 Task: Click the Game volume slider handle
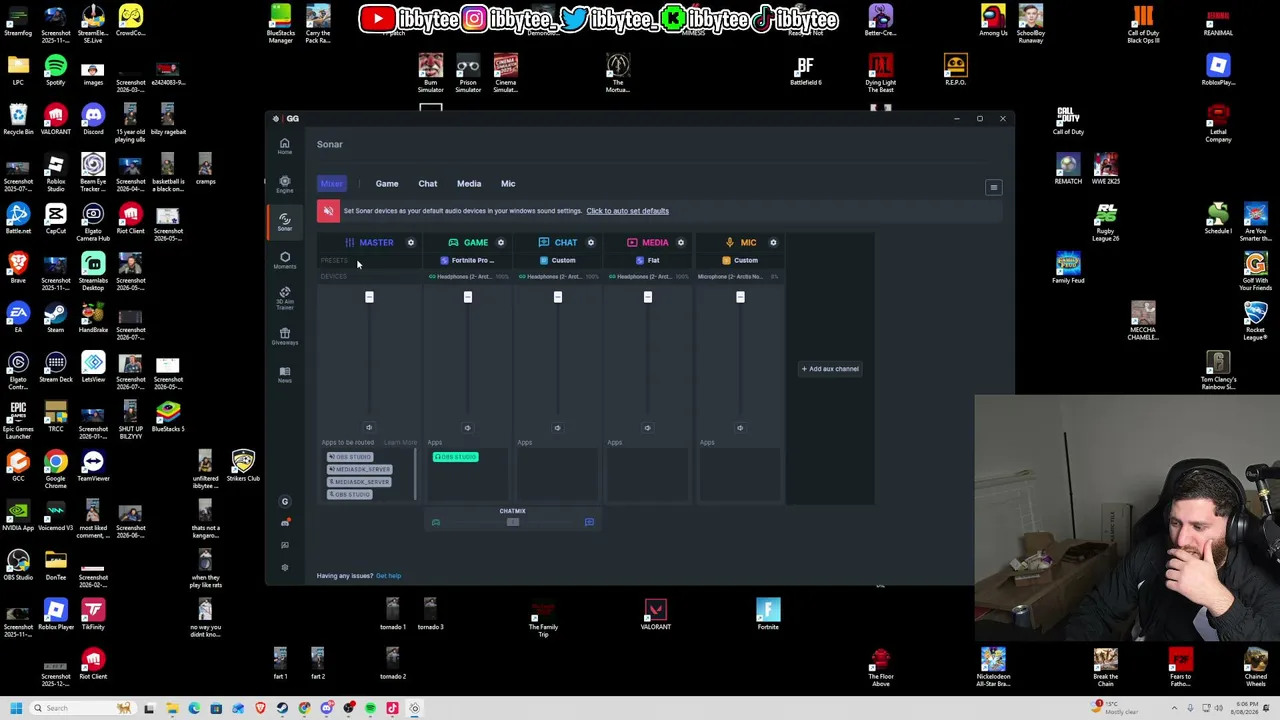[x=467, y=297]
